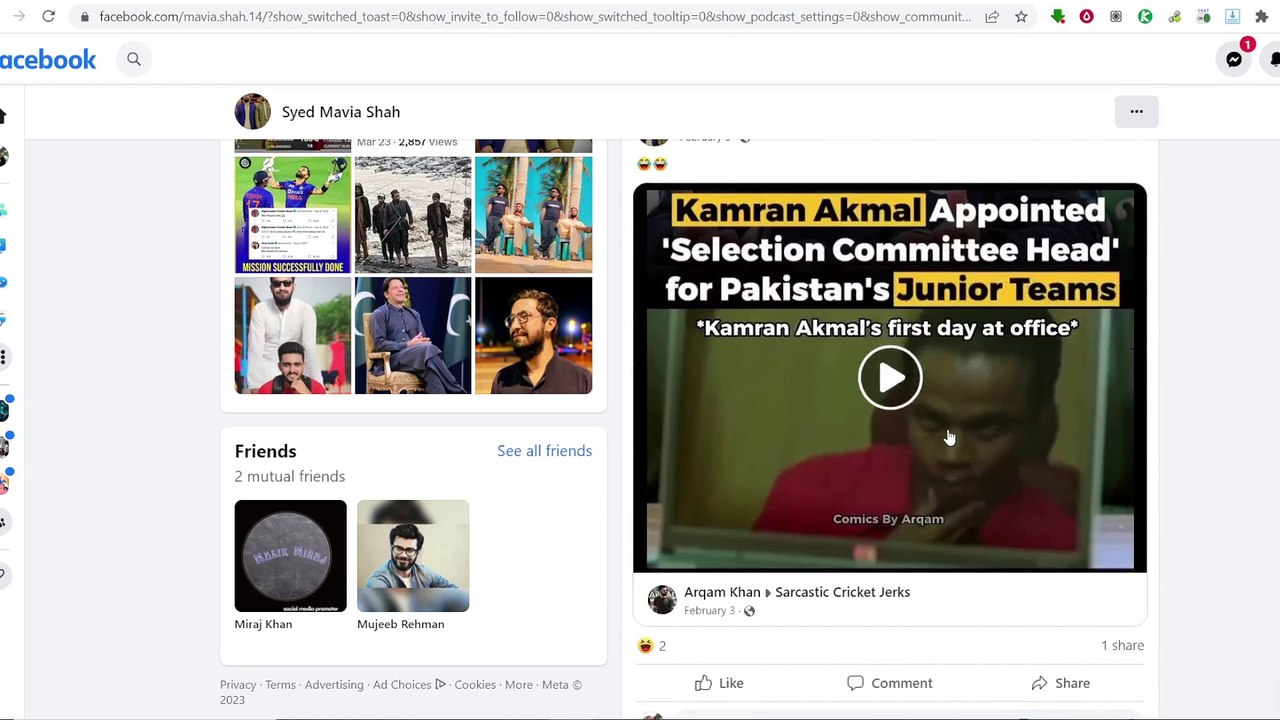Viewport: 1280px width, 720px height.
Task: Open the browser Extensions puzzle menu
Action: tap(1262, 17)
